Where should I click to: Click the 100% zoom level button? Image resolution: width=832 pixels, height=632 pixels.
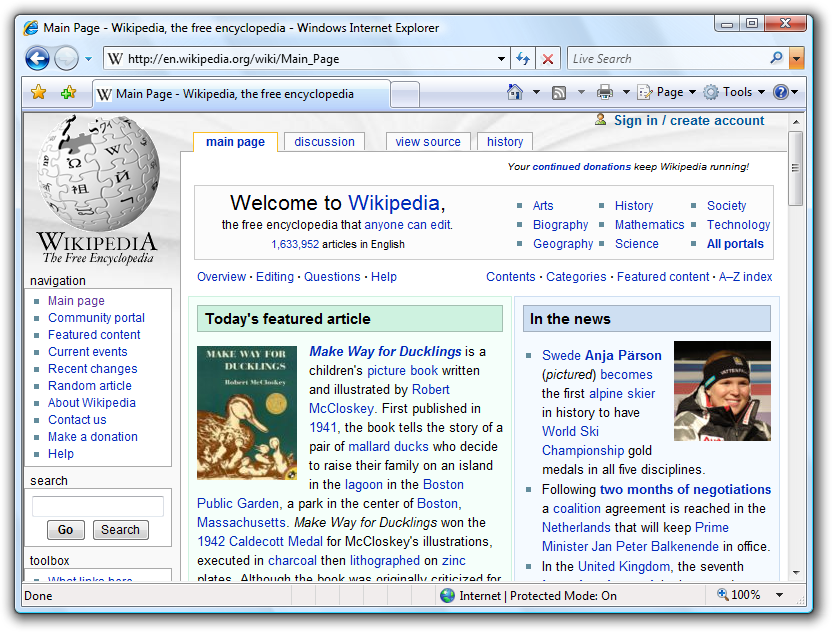click(739, 595)
